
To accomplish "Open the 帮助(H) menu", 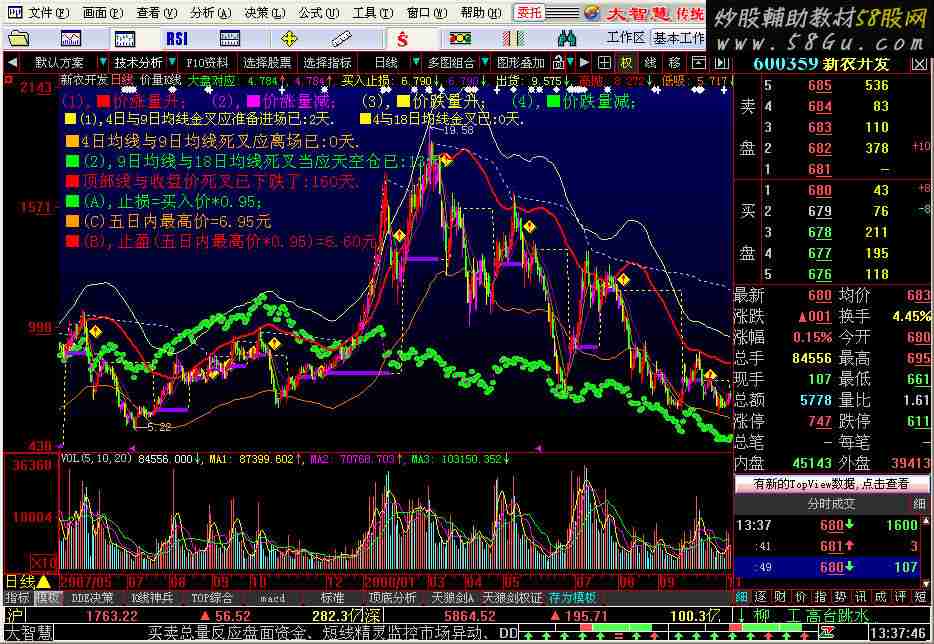I will 481,13.
